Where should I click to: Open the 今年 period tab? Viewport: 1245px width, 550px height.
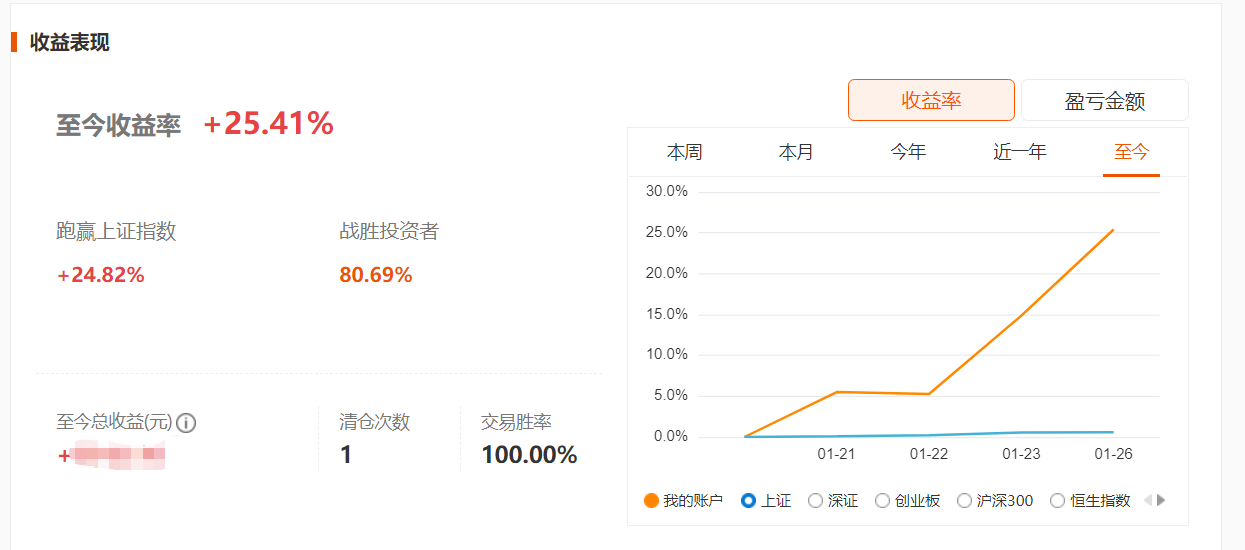(x=908, y=152)
